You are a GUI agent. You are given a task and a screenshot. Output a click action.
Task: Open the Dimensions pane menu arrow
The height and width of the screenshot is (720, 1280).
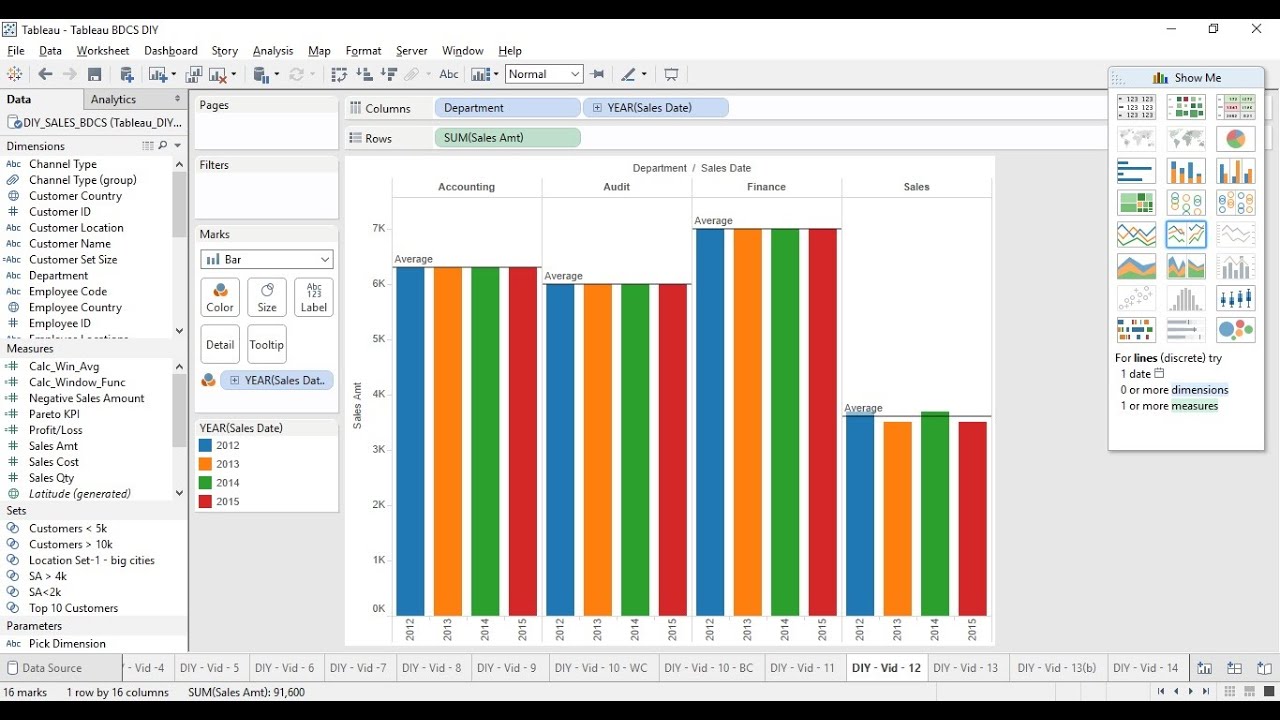point(178,146)
